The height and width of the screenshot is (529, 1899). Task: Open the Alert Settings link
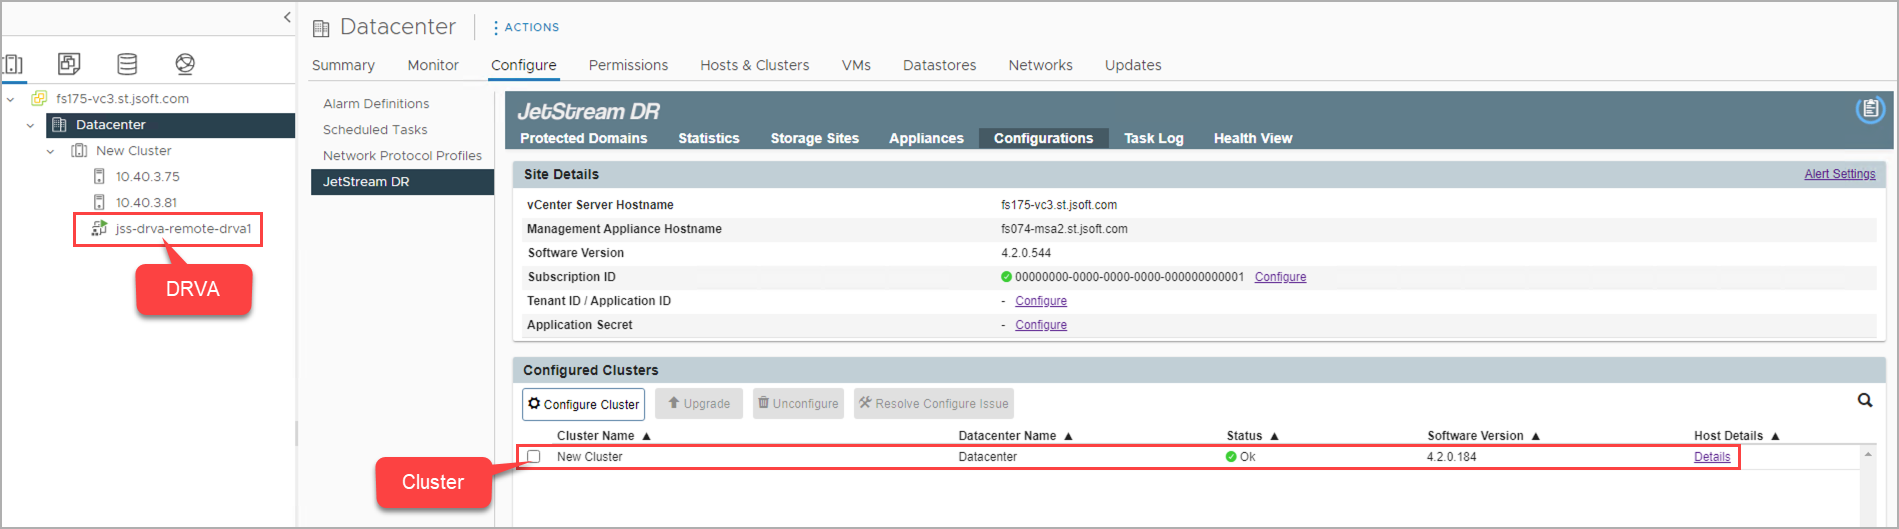(1839, 174)
